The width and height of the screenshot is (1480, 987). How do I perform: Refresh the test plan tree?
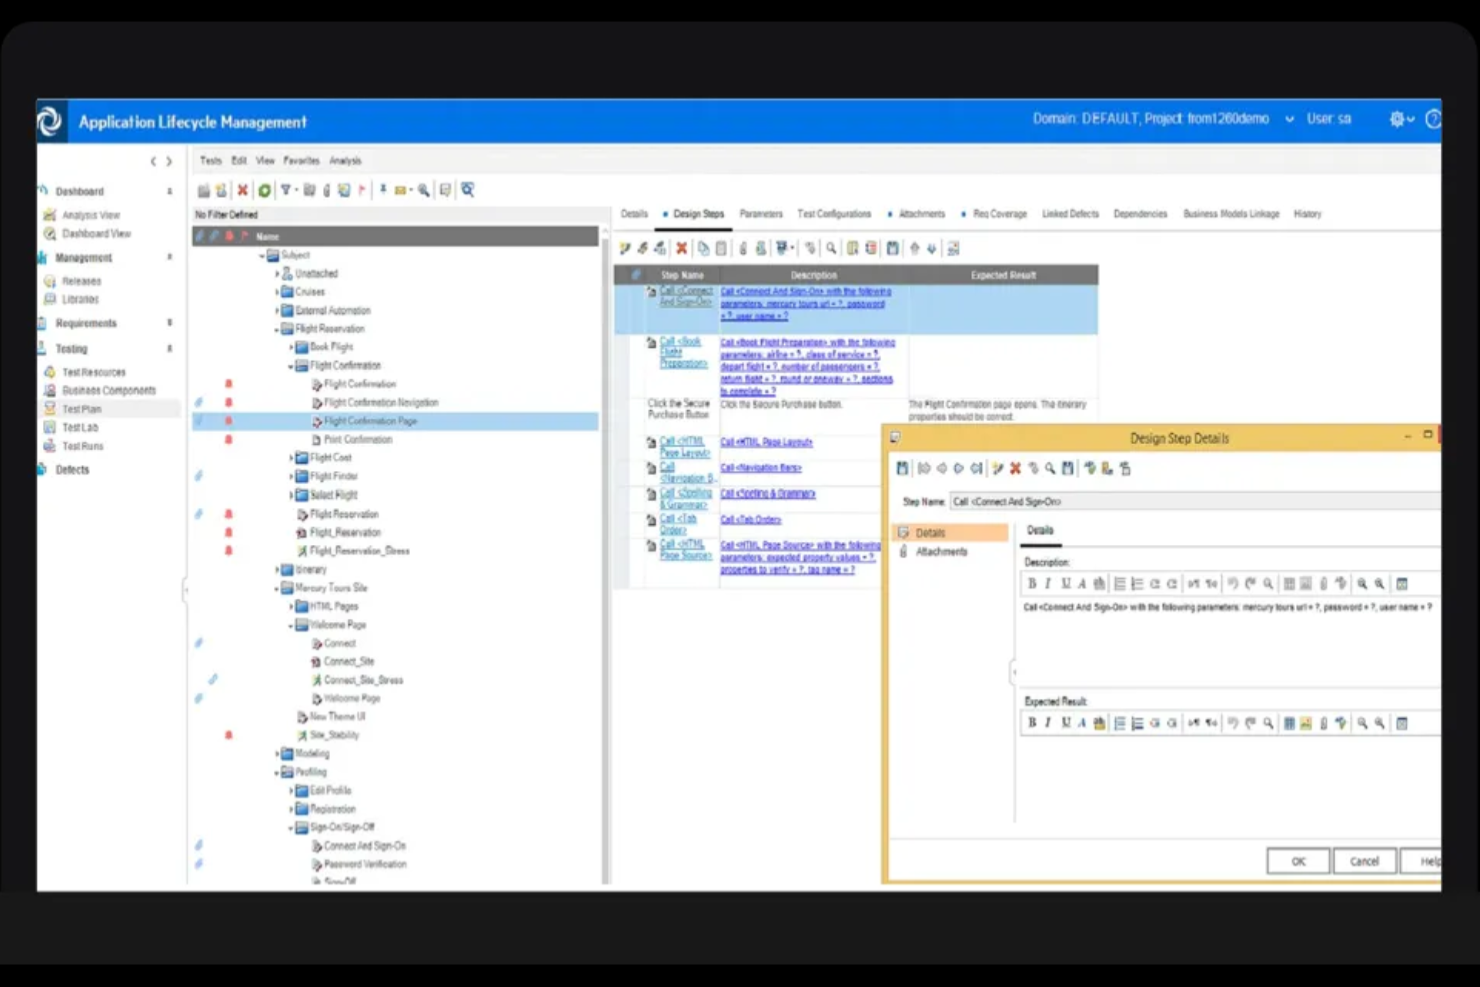point(264,189)
